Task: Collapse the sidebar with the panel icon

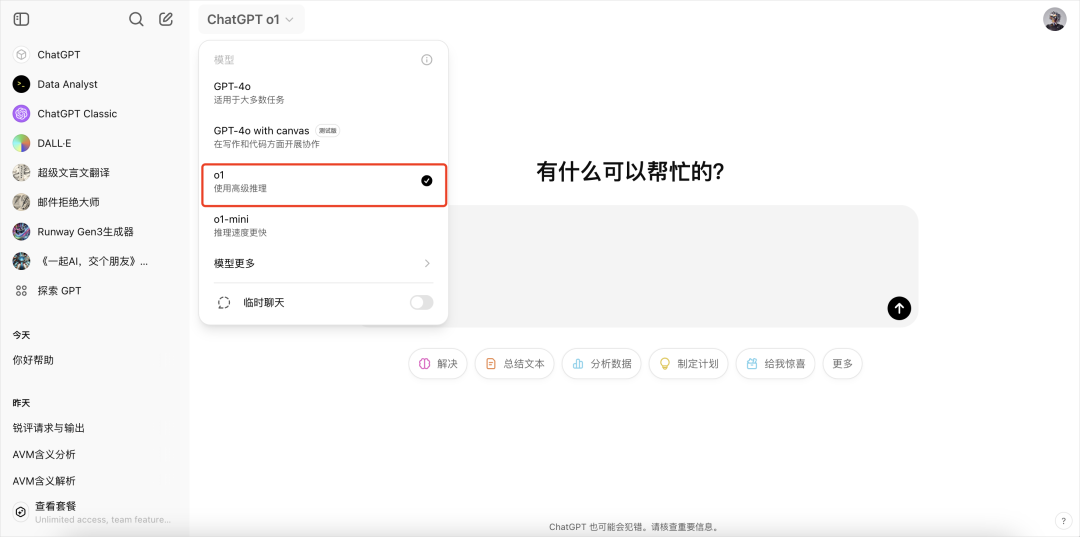Action: pyautogui.click(x=21, y=19)
